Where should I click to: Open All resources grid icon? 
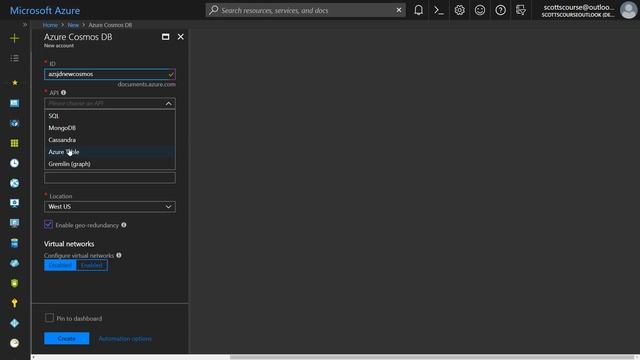click(x=14, y=143)
